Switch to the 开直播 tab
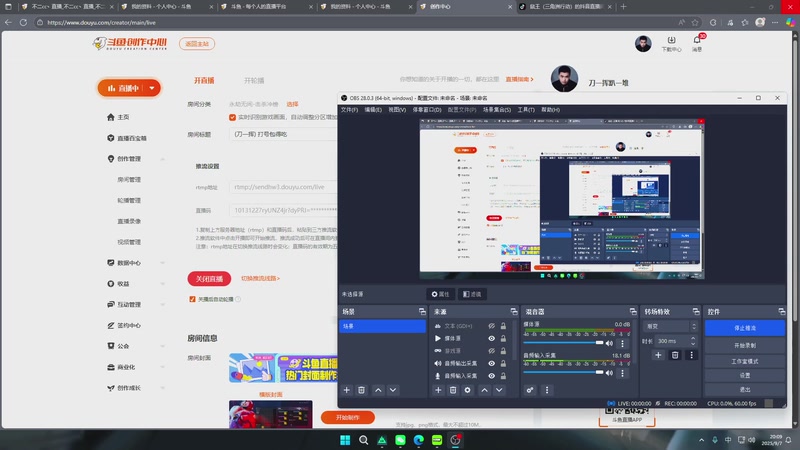The height and width of the screenshot is (450, 800). pyautogui.click(x=204, y=81)
